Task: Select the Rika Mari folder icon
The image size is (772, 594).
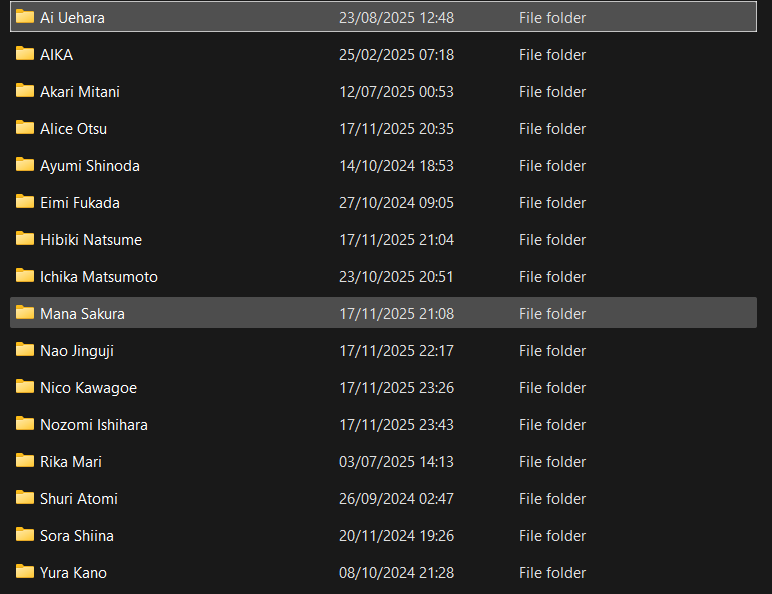Action: click(25, 461)
